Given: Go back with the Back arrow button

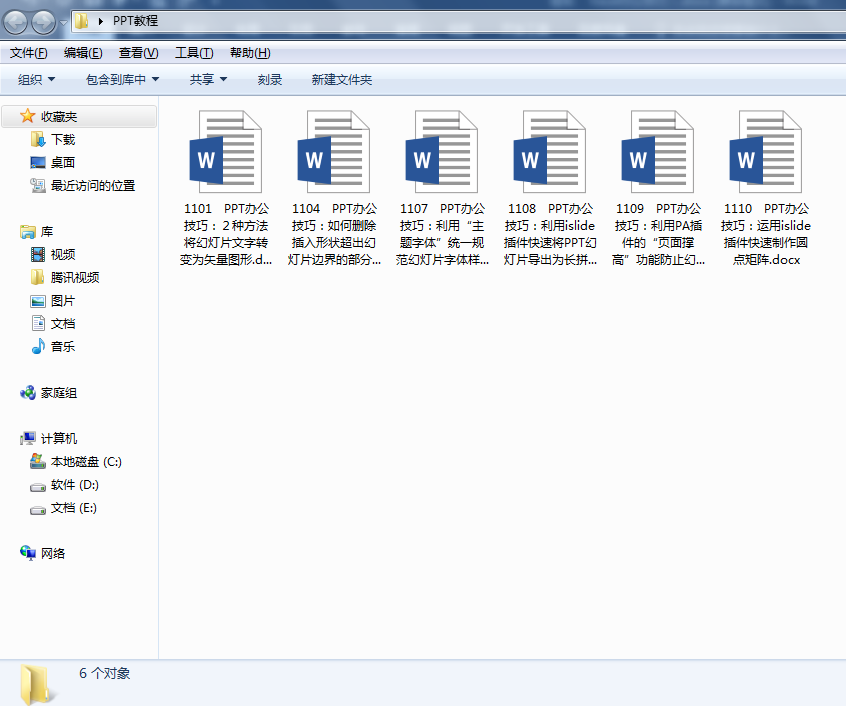Looking at the screenshot, I should pyautogui.click(x=15, y=22).
